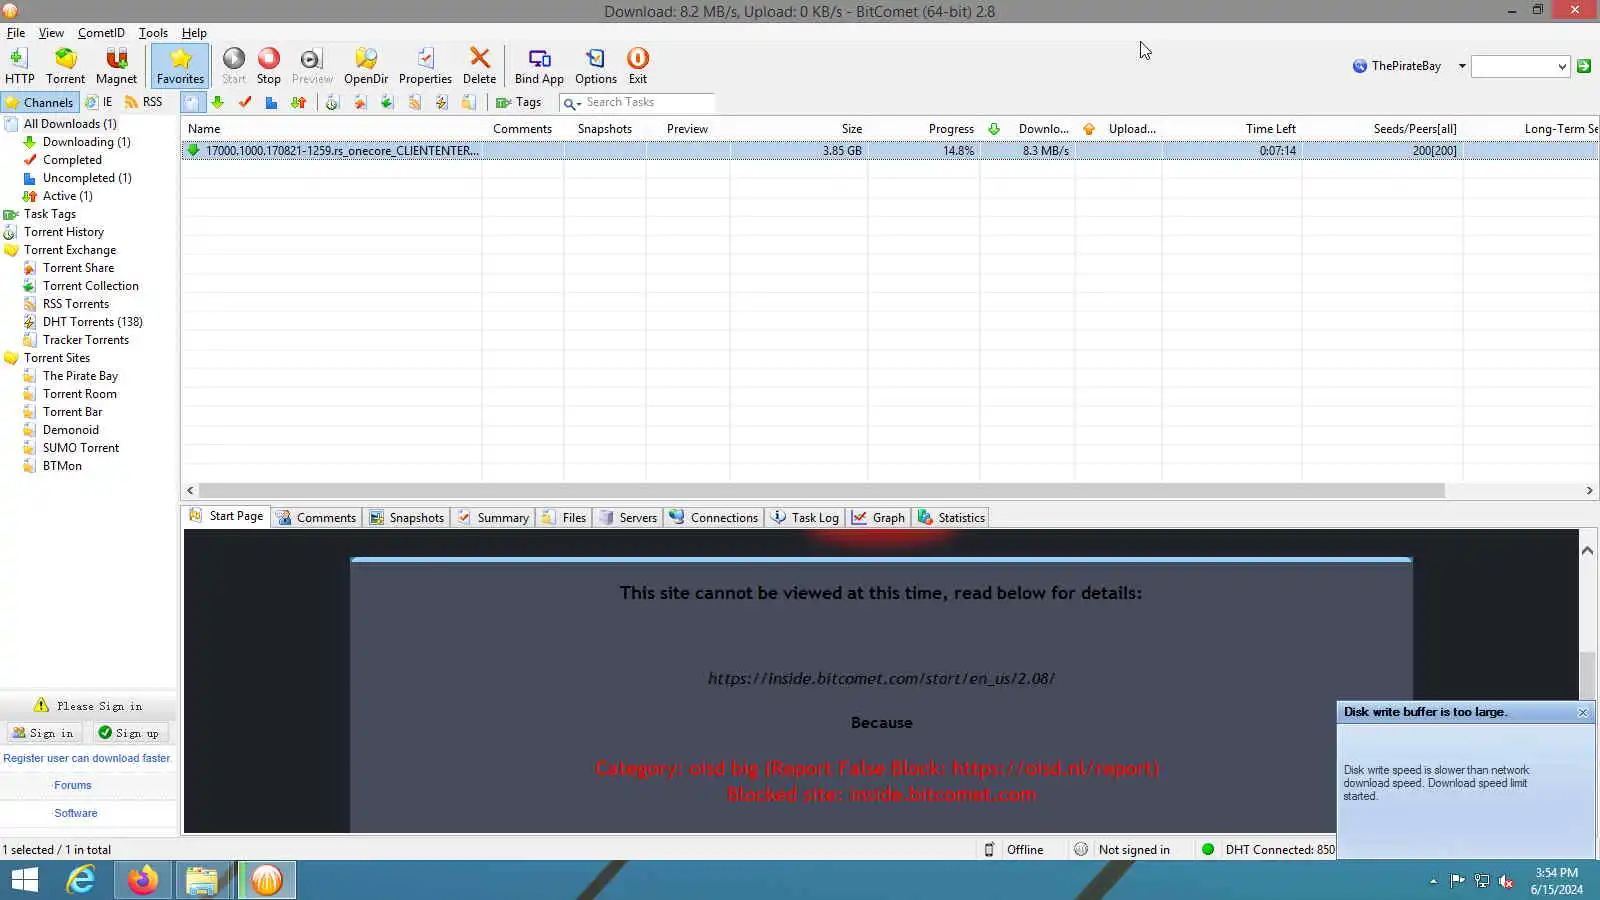1600x900 pixels.
Task: Open the Statistics tab
Action: pos(952,517)
